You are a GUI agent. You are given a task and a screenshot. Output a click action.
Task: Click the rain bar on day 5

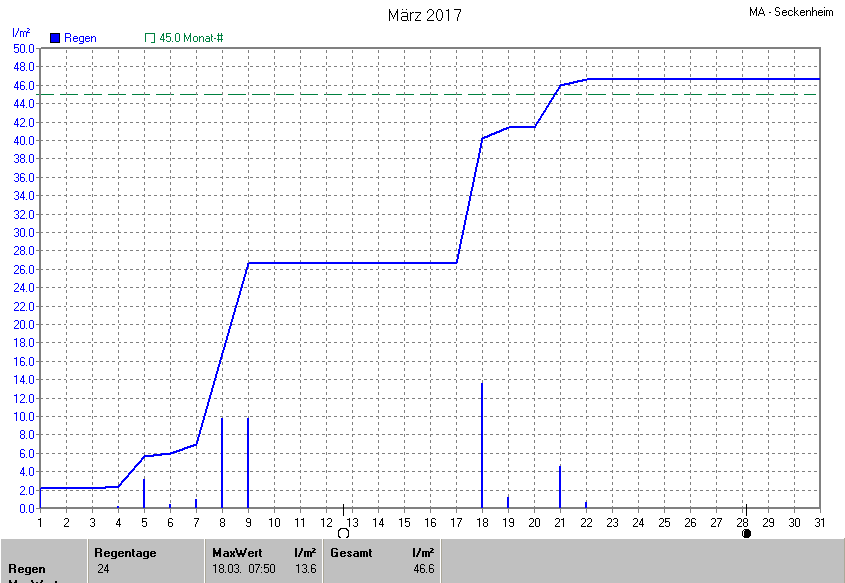coord(144,493)
